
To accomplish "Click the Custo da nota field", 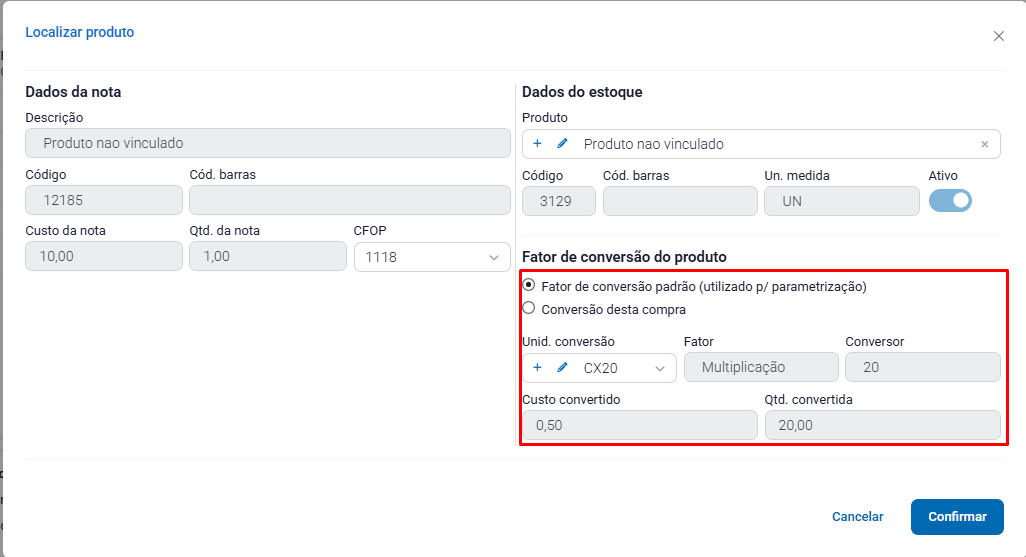I will [104, 257].
